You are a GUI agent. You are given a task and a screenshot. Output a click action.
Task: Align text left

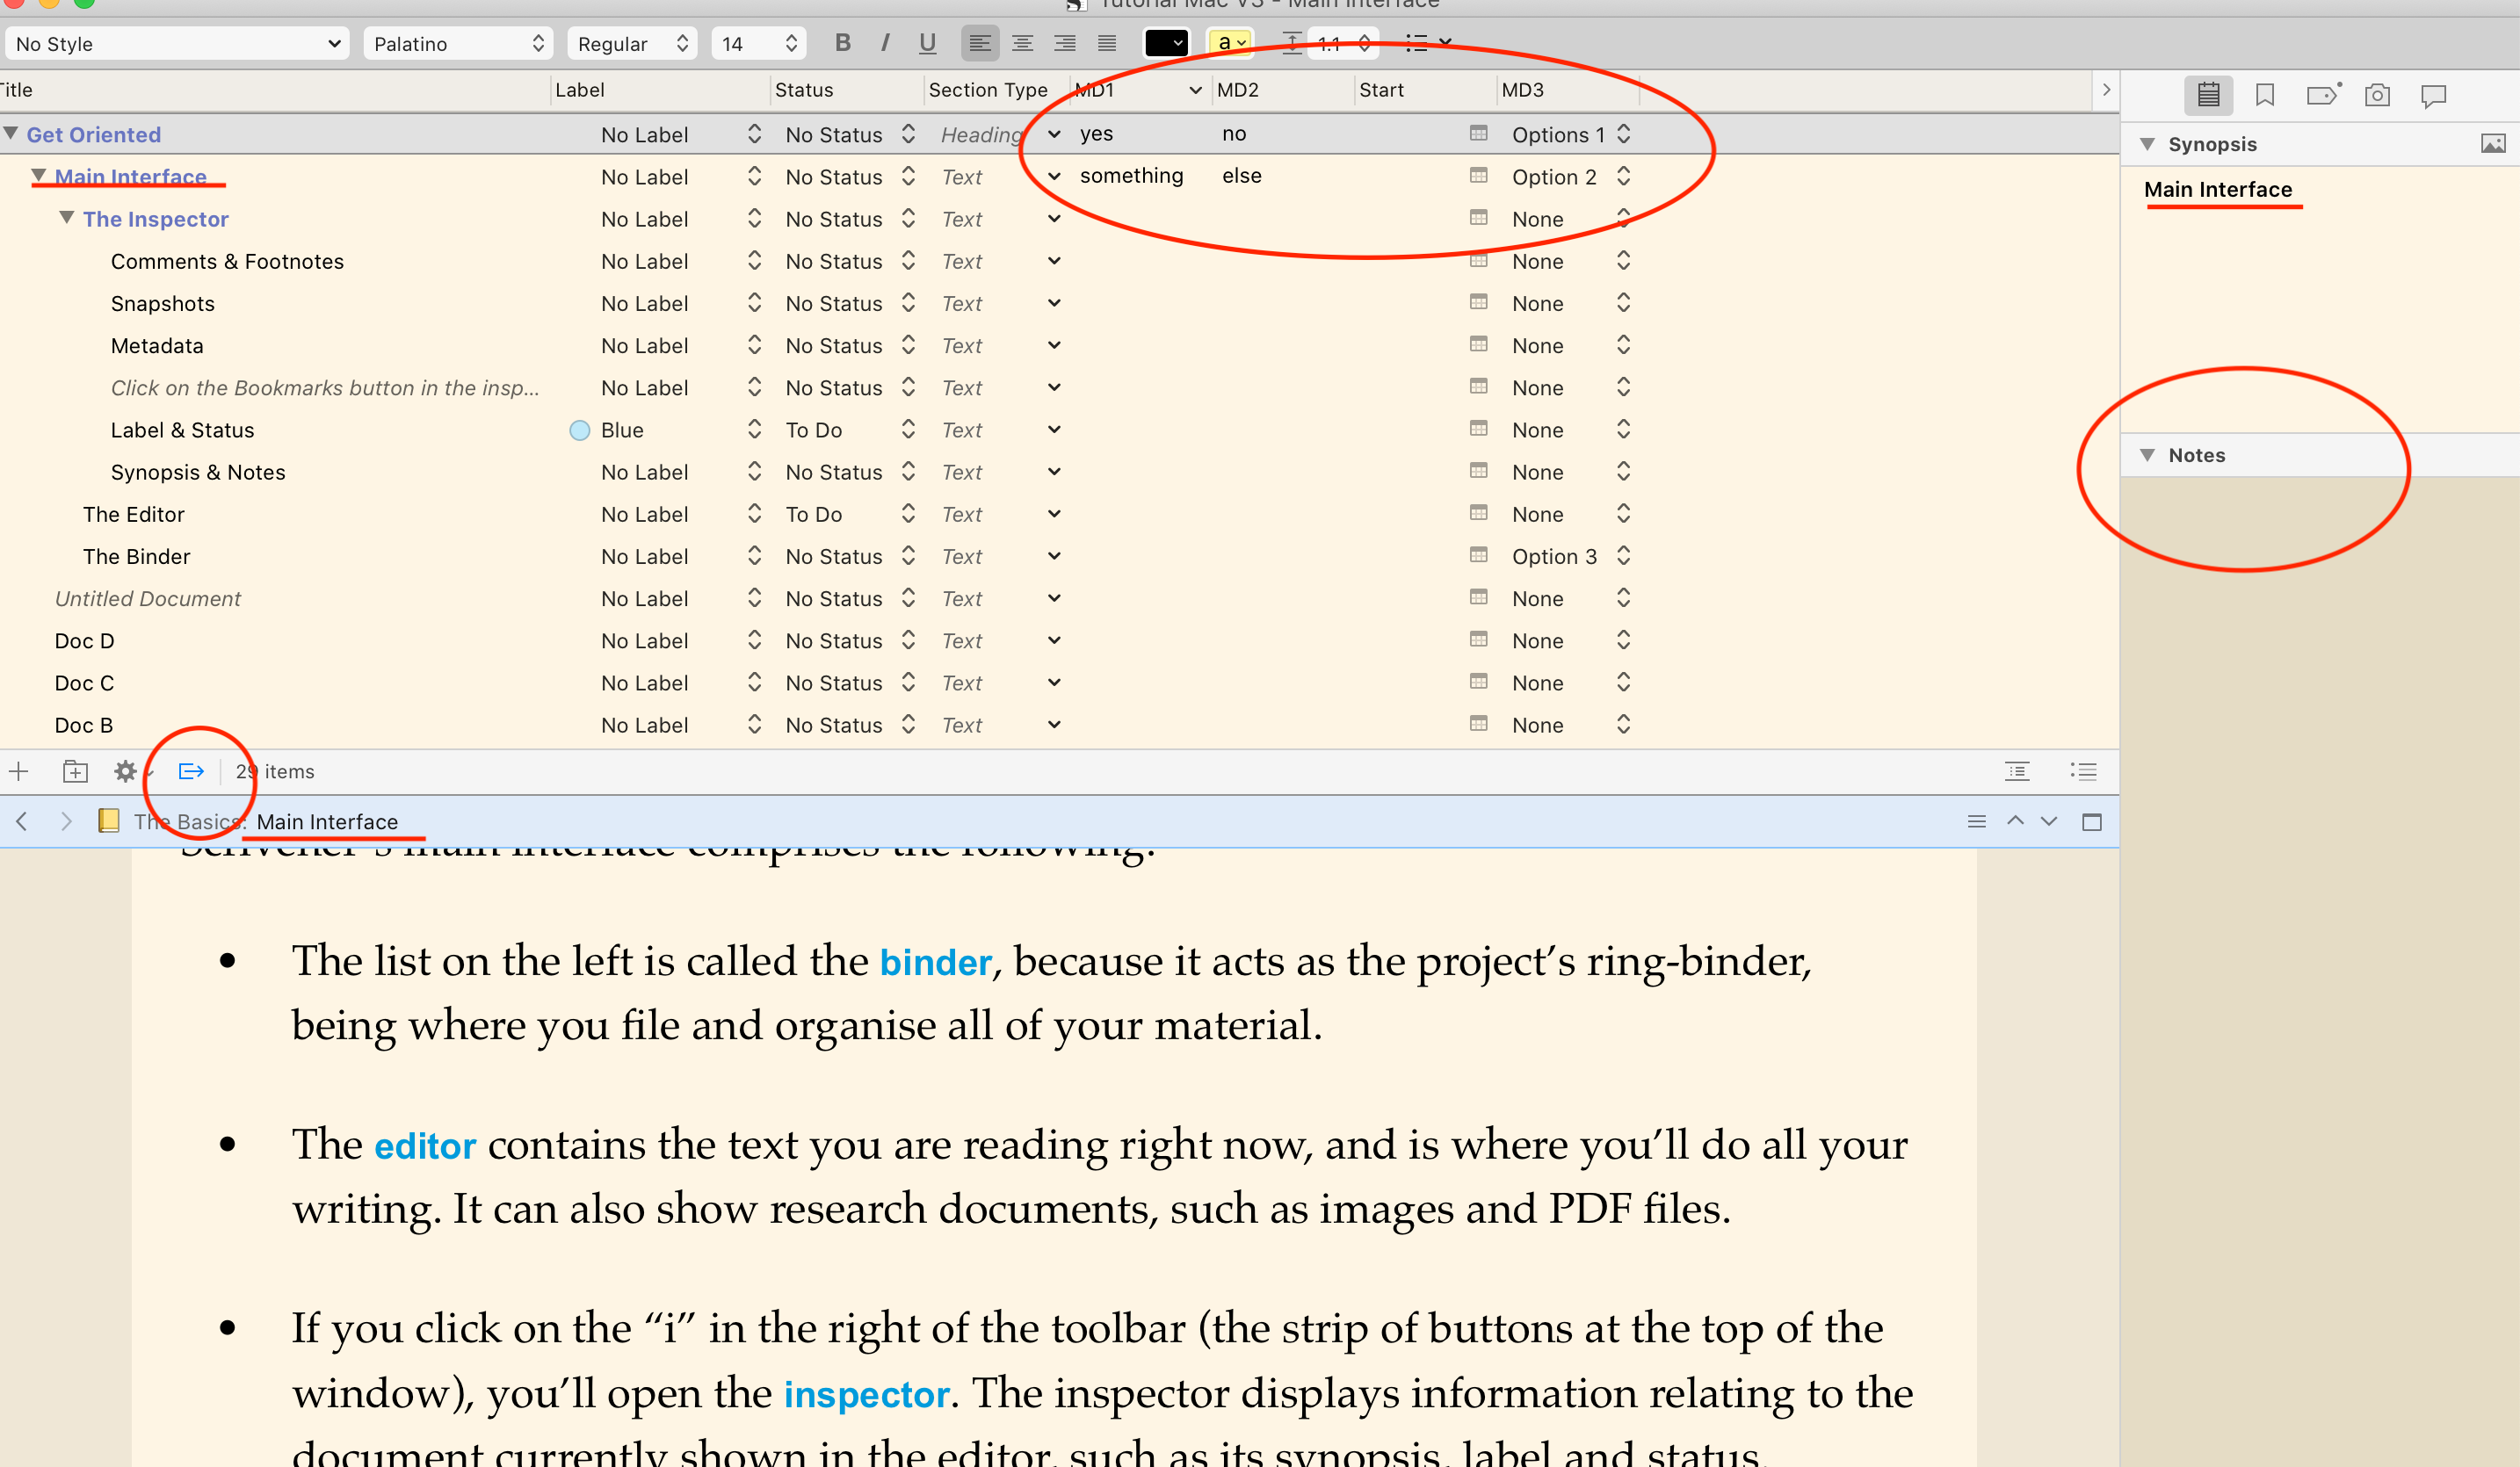pyautogui.click(x=980, y=43)
